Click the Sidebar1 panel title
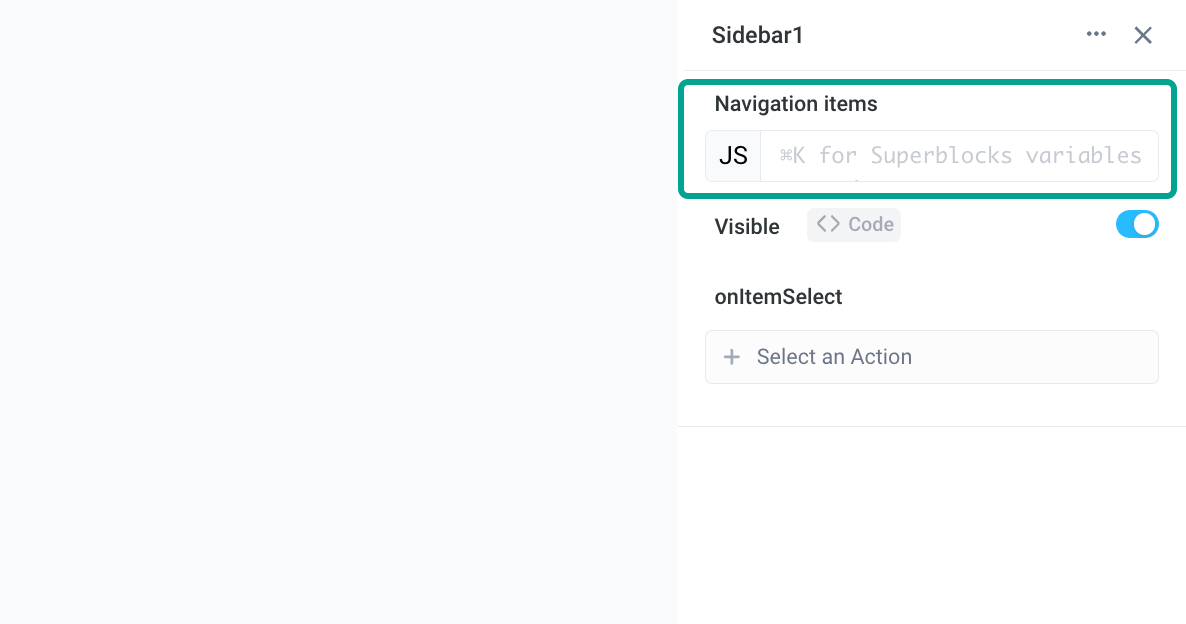The height and width of the screenshot is (624, 1186). (757, 34)
